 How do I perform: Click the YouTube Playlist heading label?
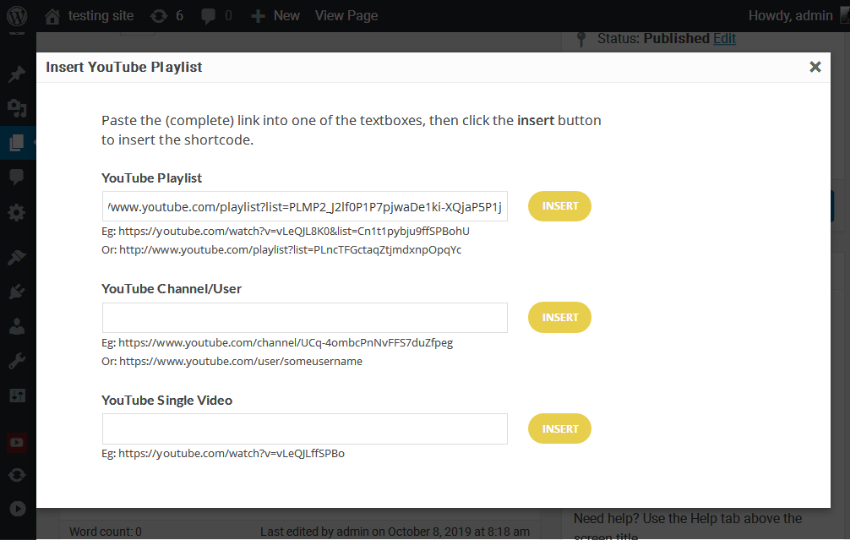pyautogui.click(x=151, y=178)
